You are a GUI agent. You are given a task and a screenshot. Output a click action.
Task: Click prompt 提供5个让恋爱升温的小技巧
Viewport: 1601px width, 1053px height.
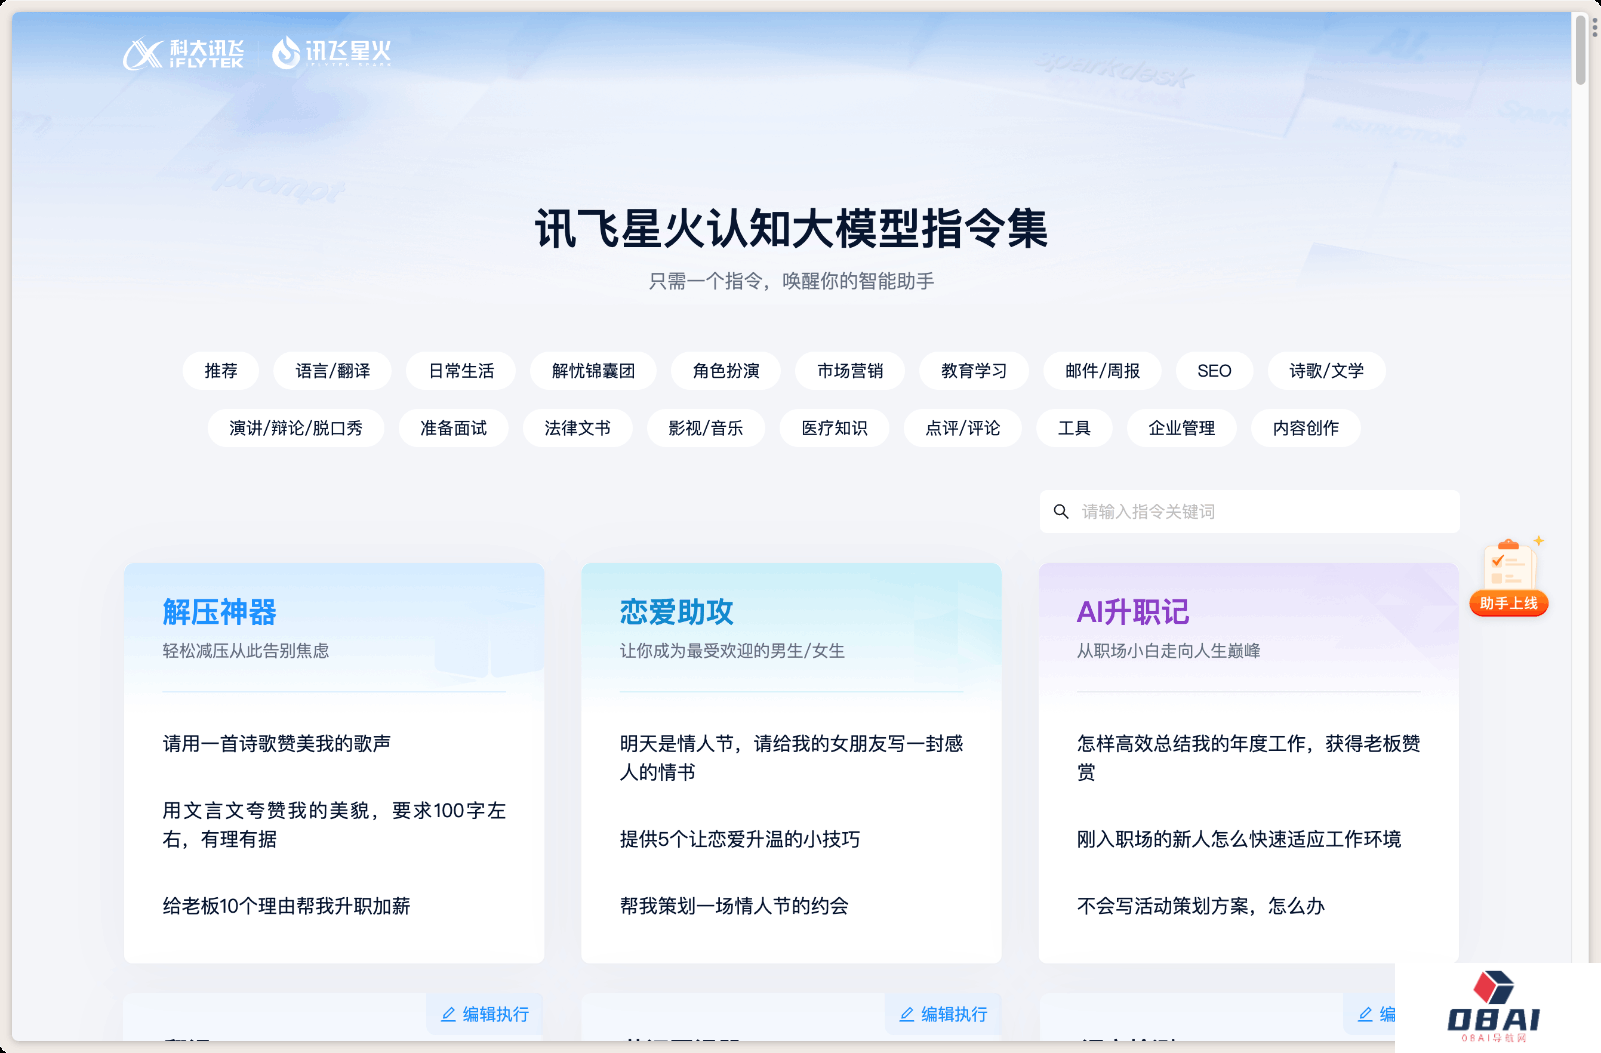[x=740, y=839]
